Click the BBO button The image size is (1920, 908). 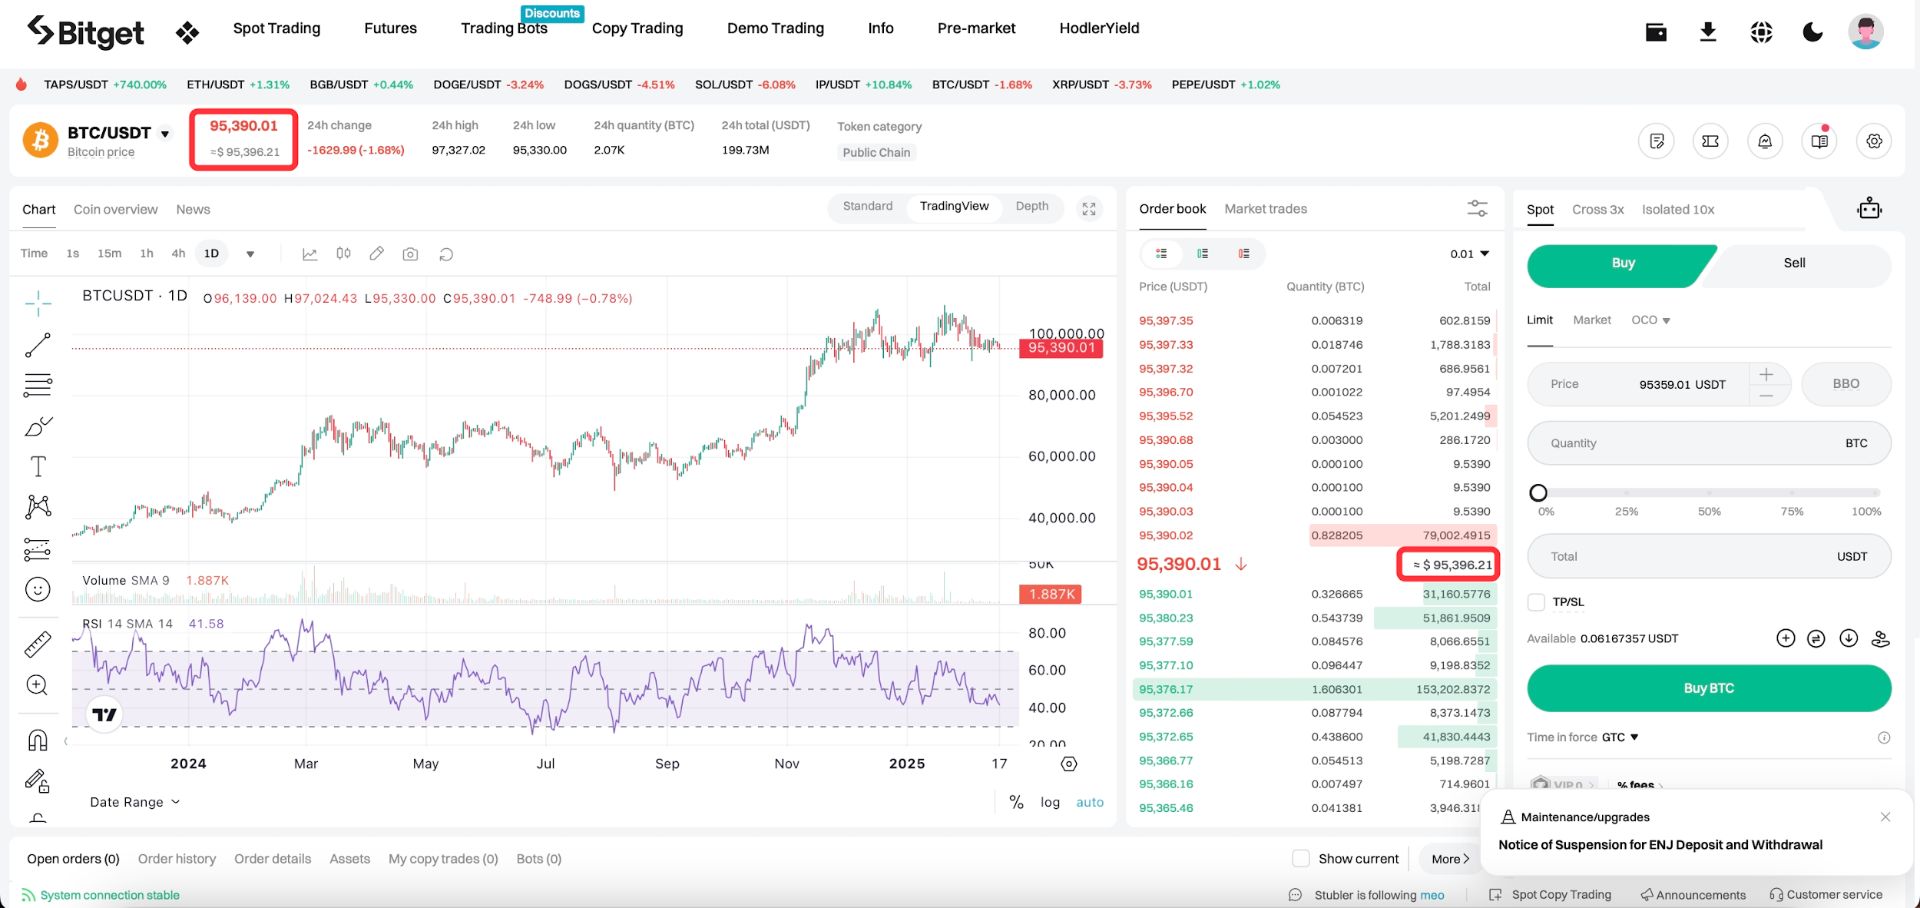coord(1846,384)
